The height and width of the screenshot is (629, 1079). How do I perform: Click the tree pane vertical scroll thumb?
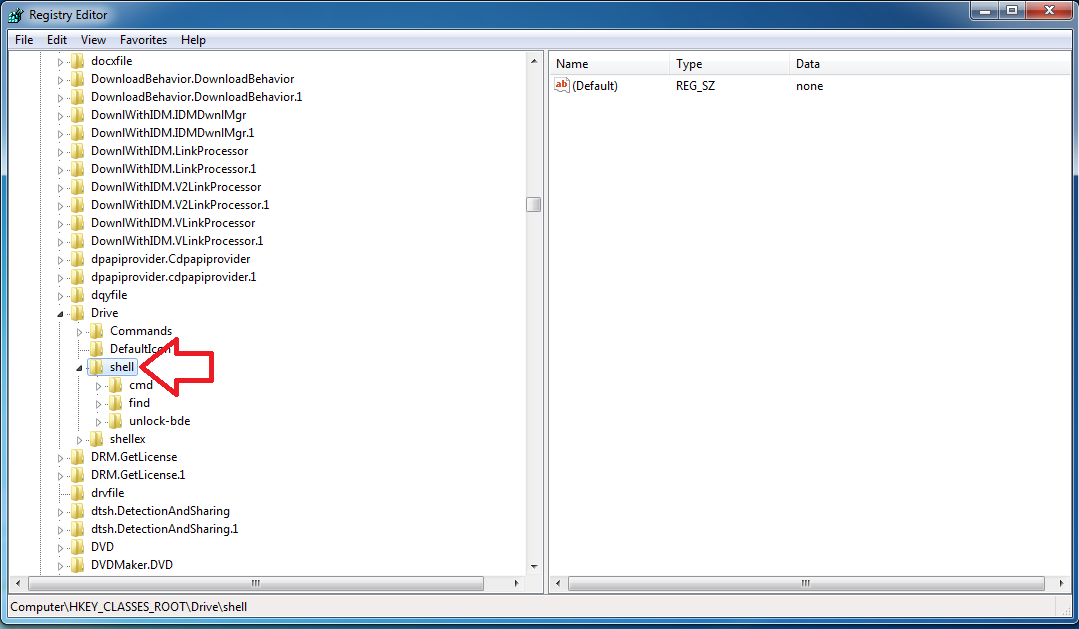pos(534,204)
